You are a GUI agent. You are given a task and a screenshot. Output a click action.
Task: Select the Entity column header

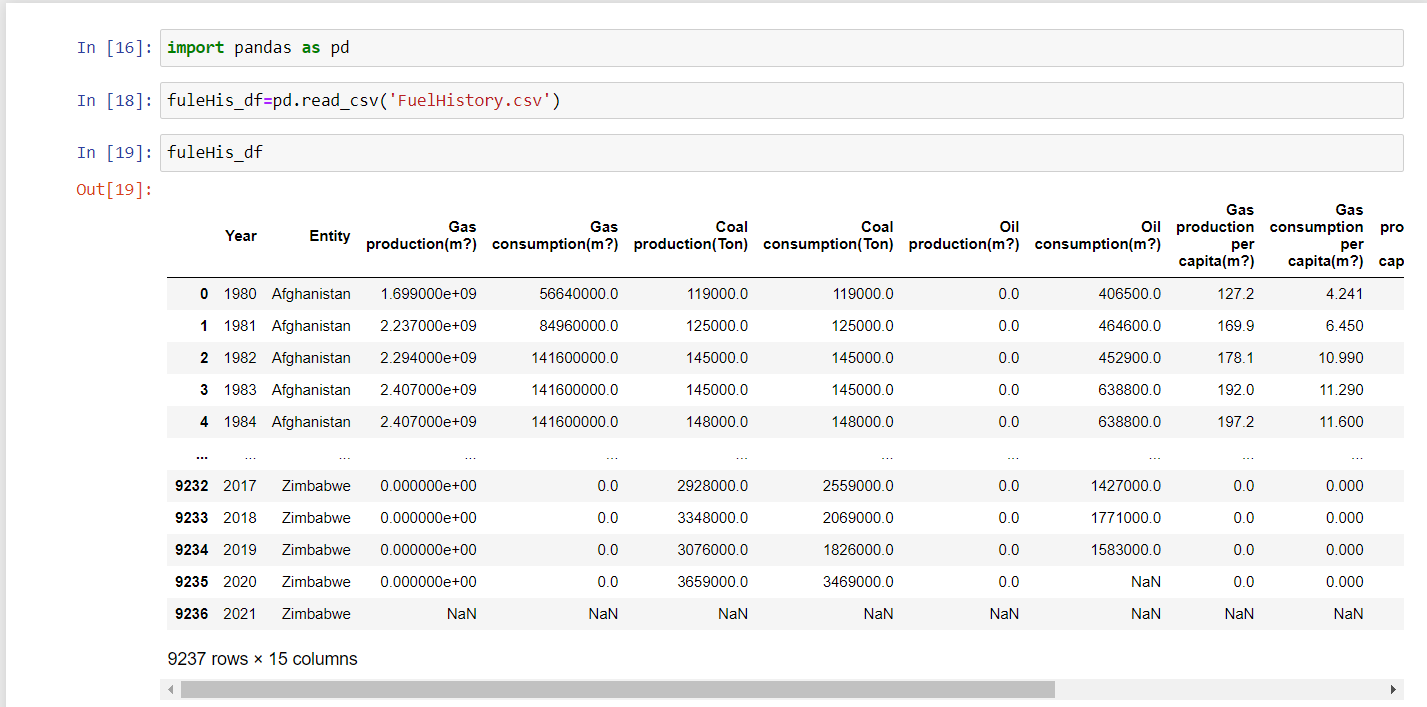pyautogui.click(x=330, y=236)
